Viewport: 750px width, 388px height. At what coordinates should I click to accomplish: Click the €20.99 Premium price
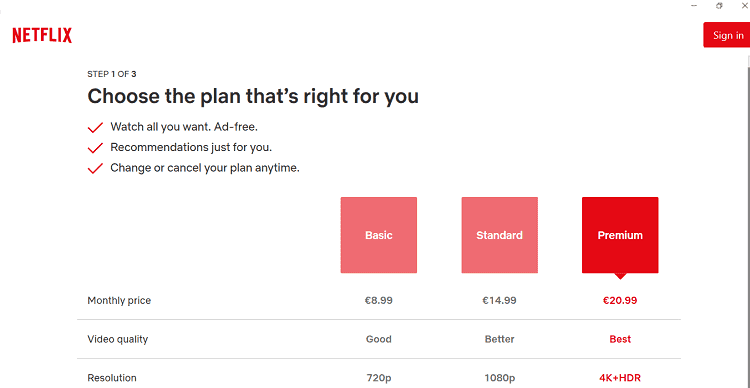coord(620,300)
